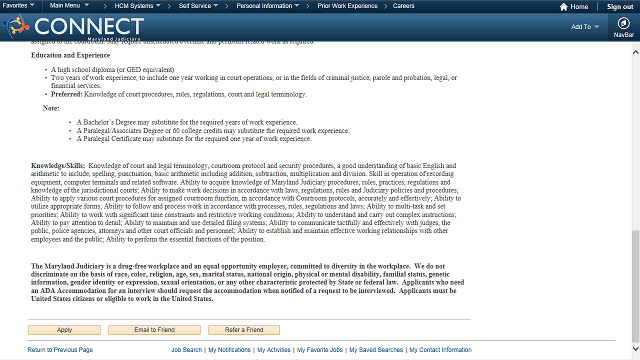Open the My Favorite Jobs link

pyautogui.click(x=320, y=350)
